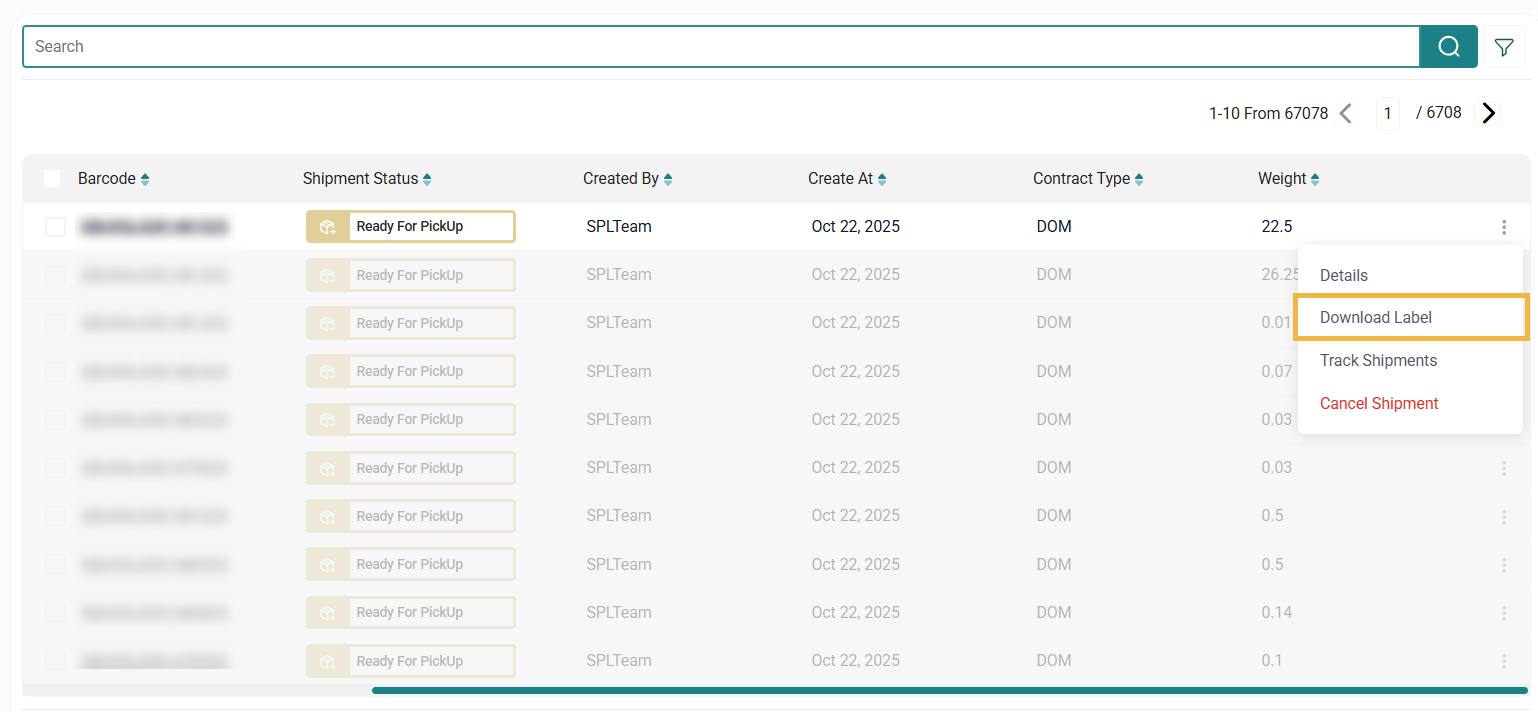Open Details from the row menu
The height and width of the screenshot is (712, 1538).
(1344, 275)
